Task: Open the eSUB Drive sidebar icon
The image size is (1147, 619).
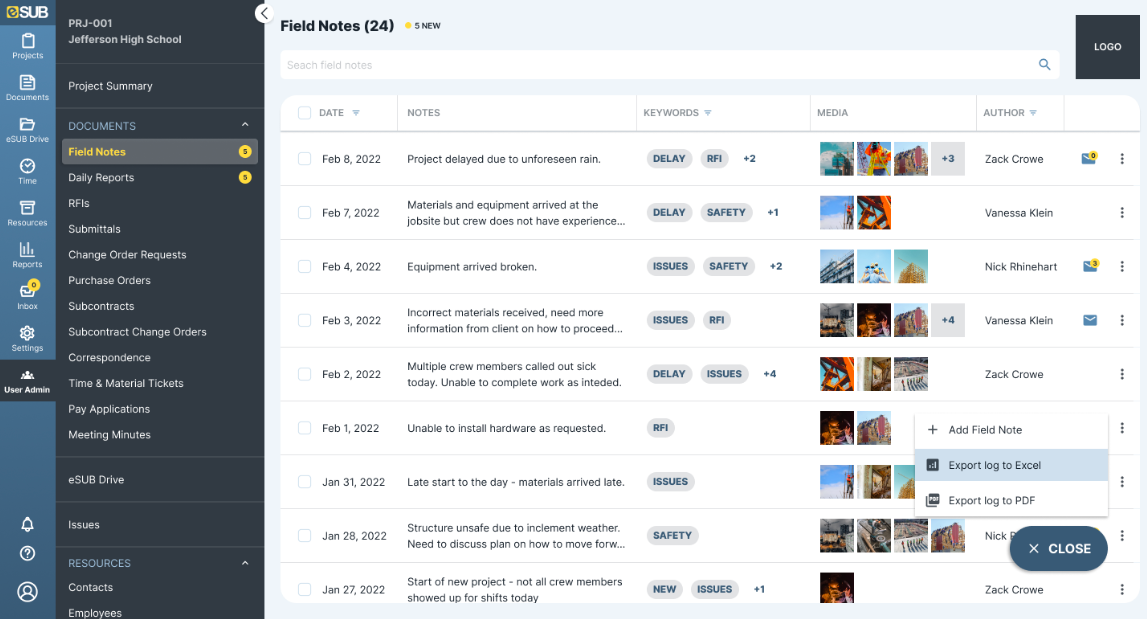Action: pos(27,128)
